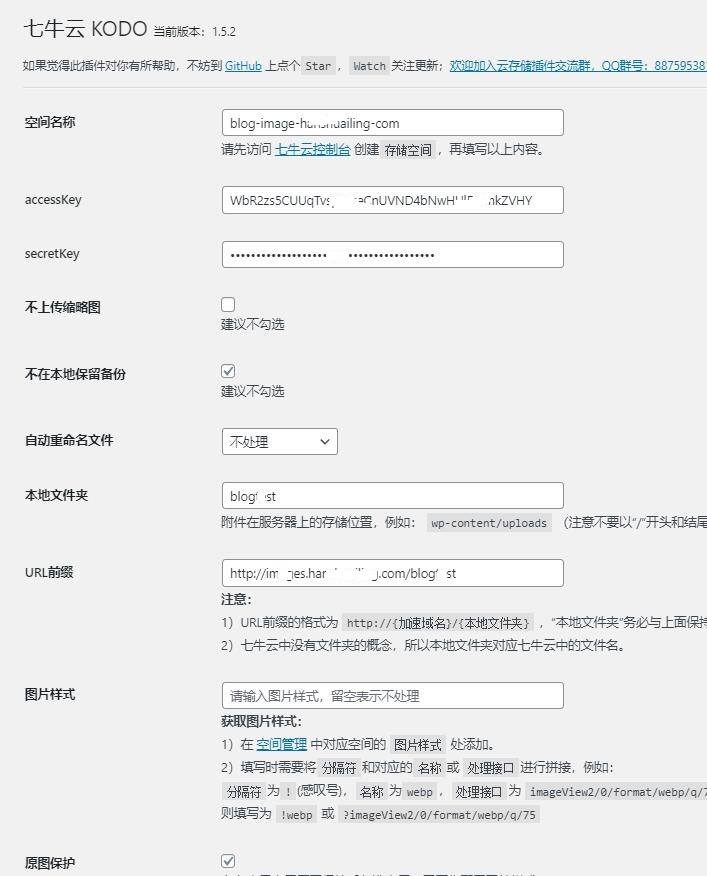Click the Star code tag
The height and width of the screenshot is (876, 707).
pos(318,66)
